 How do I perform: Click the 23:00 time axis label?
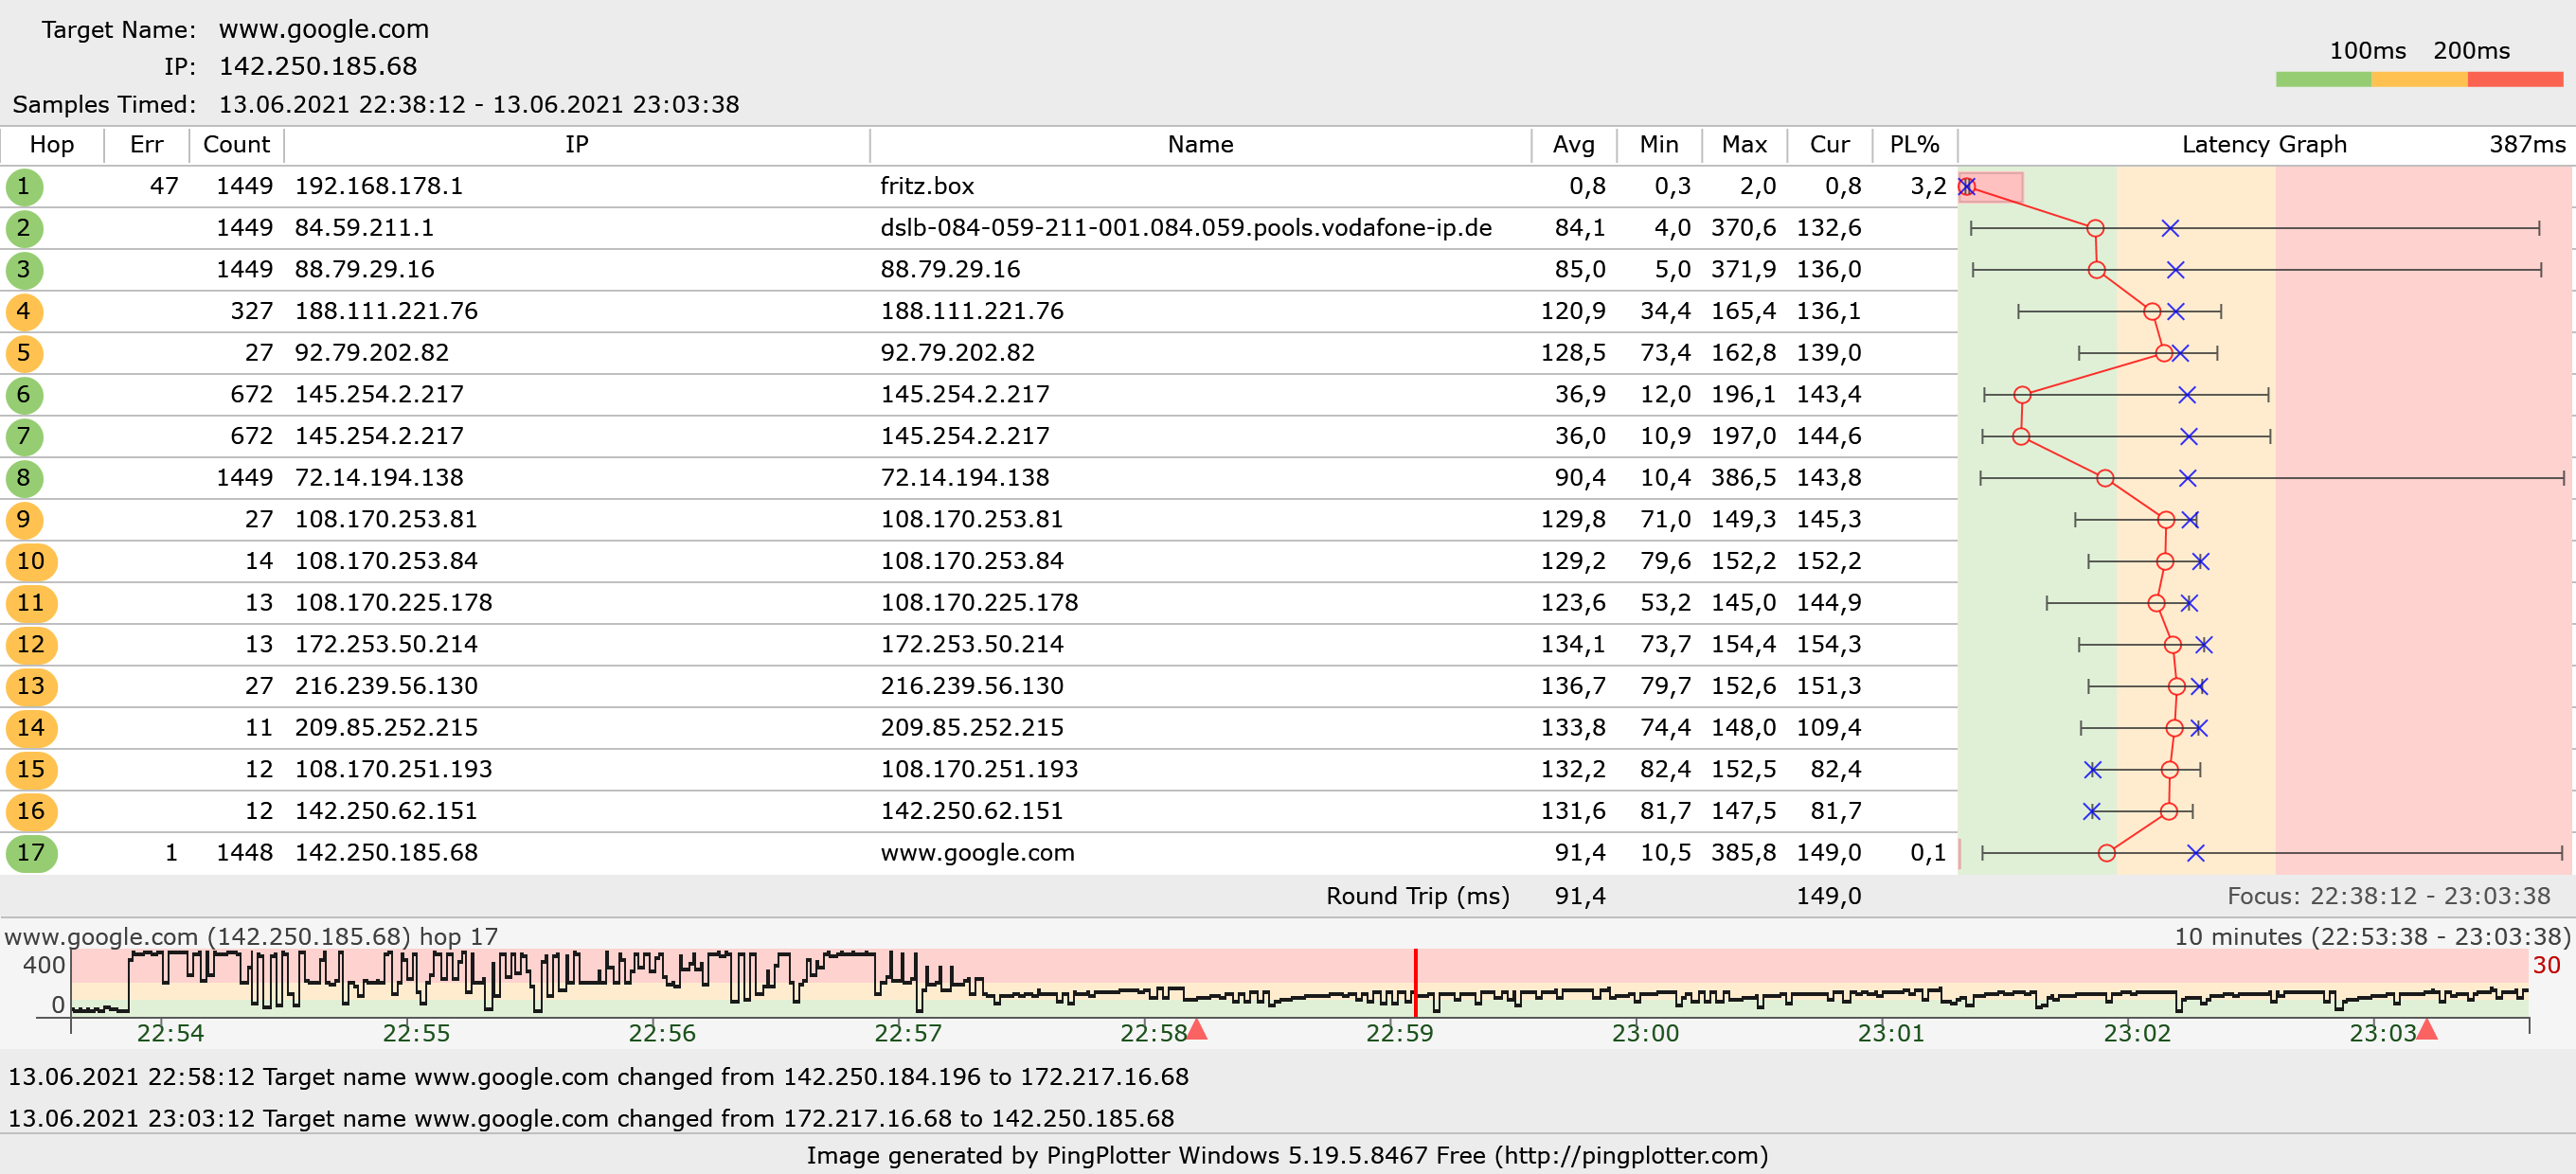(1645, 1033)
